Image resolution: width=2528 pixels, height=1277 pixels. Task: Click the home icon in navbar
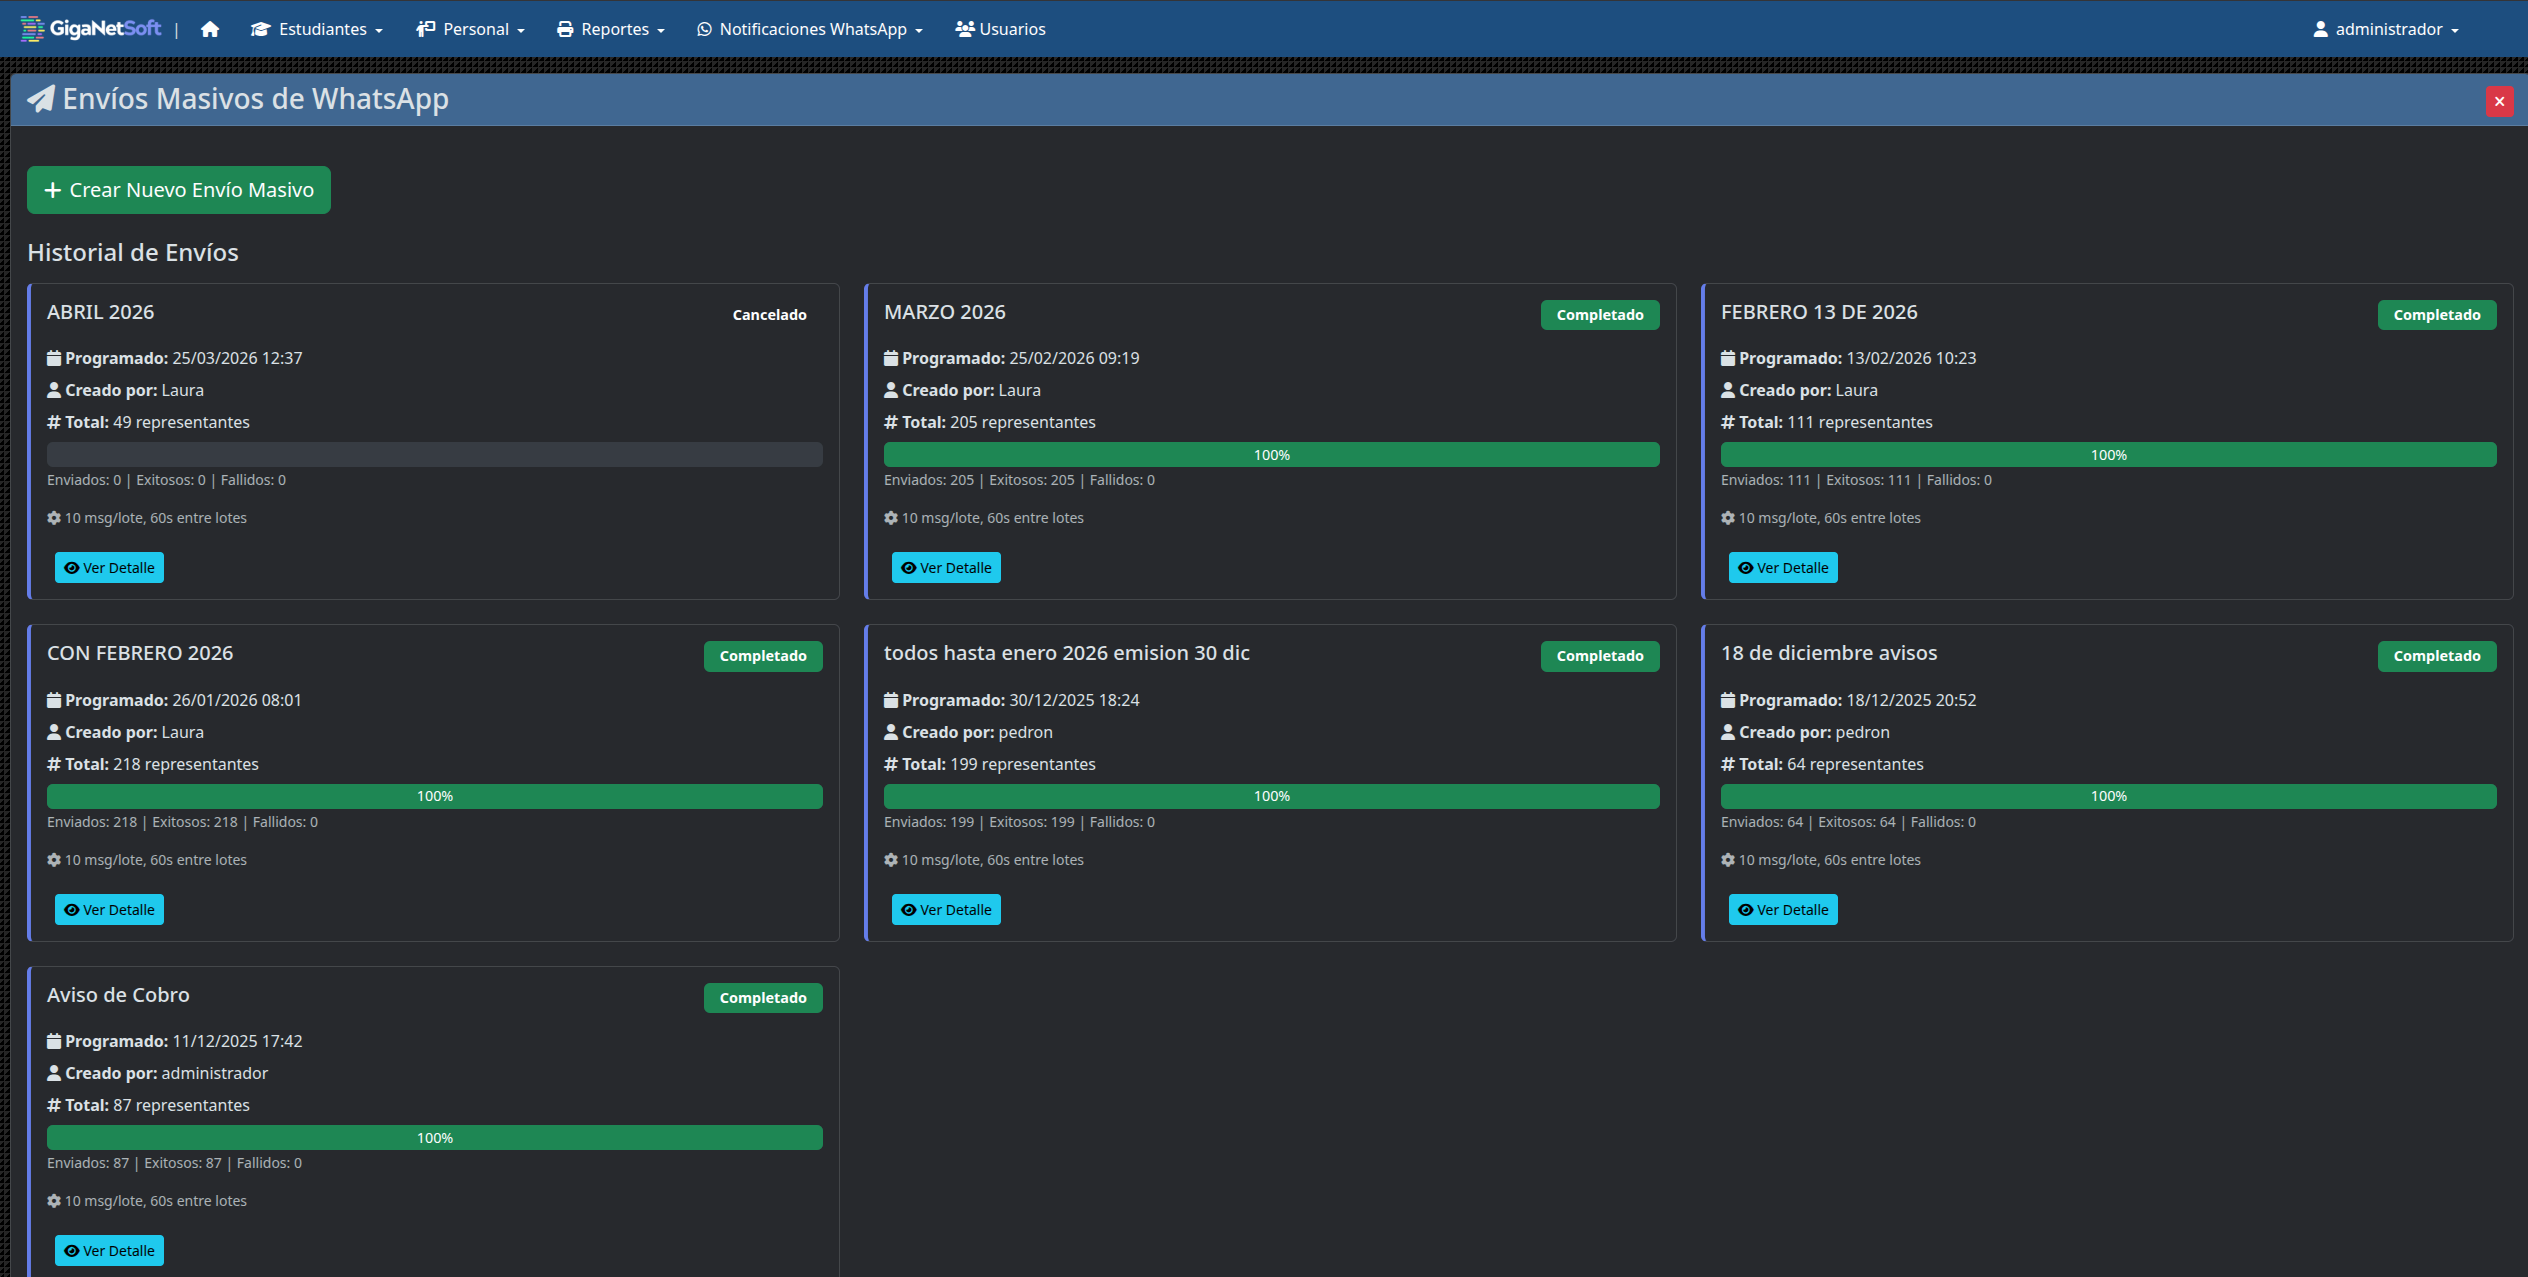(x=209, y=29)
